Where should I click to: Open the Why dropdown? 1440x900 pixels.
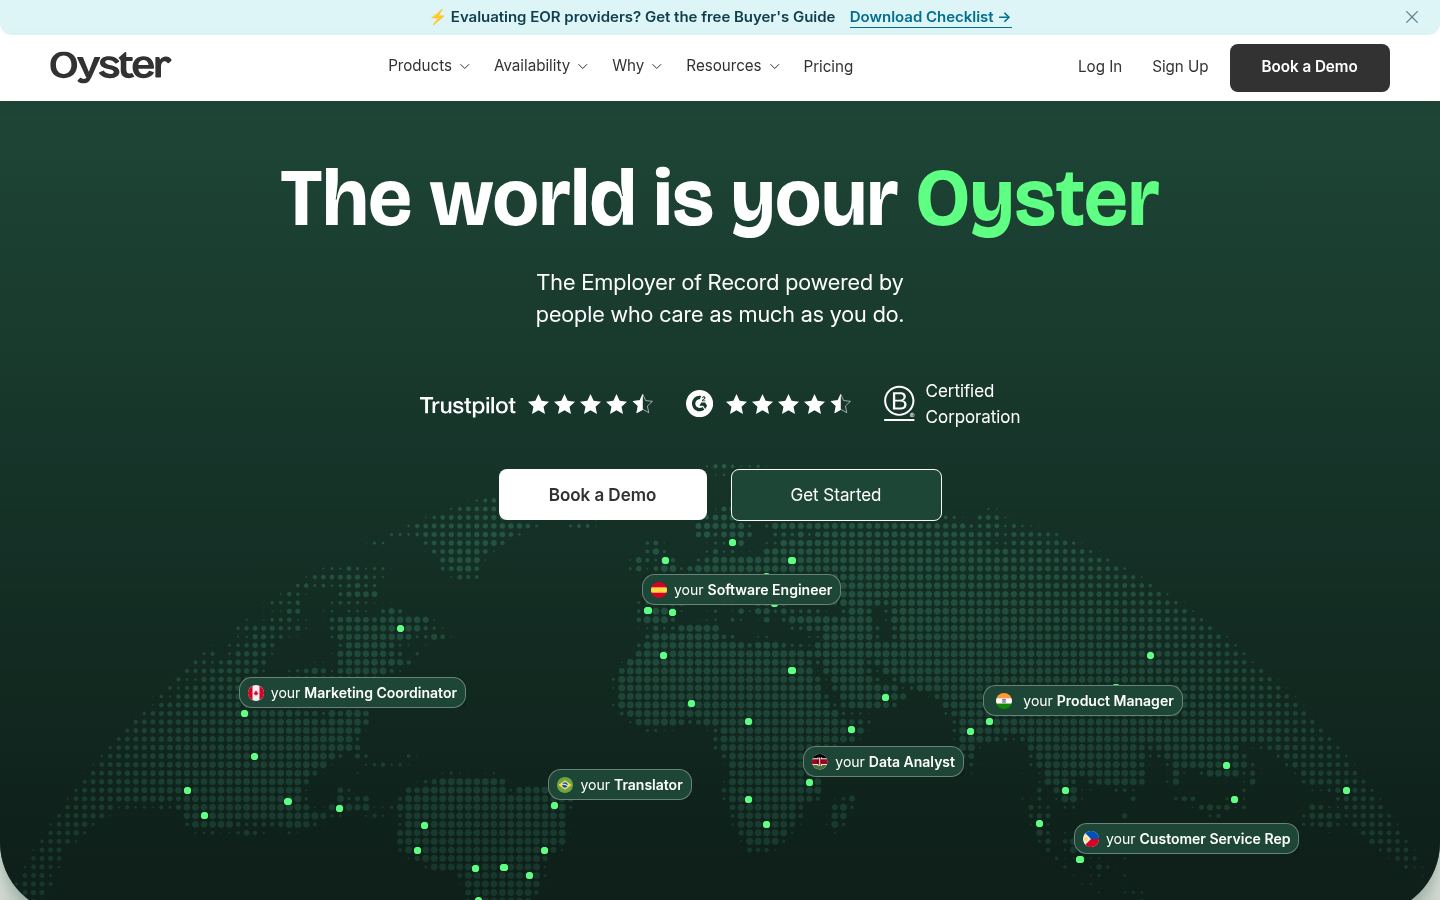point(637,66)
